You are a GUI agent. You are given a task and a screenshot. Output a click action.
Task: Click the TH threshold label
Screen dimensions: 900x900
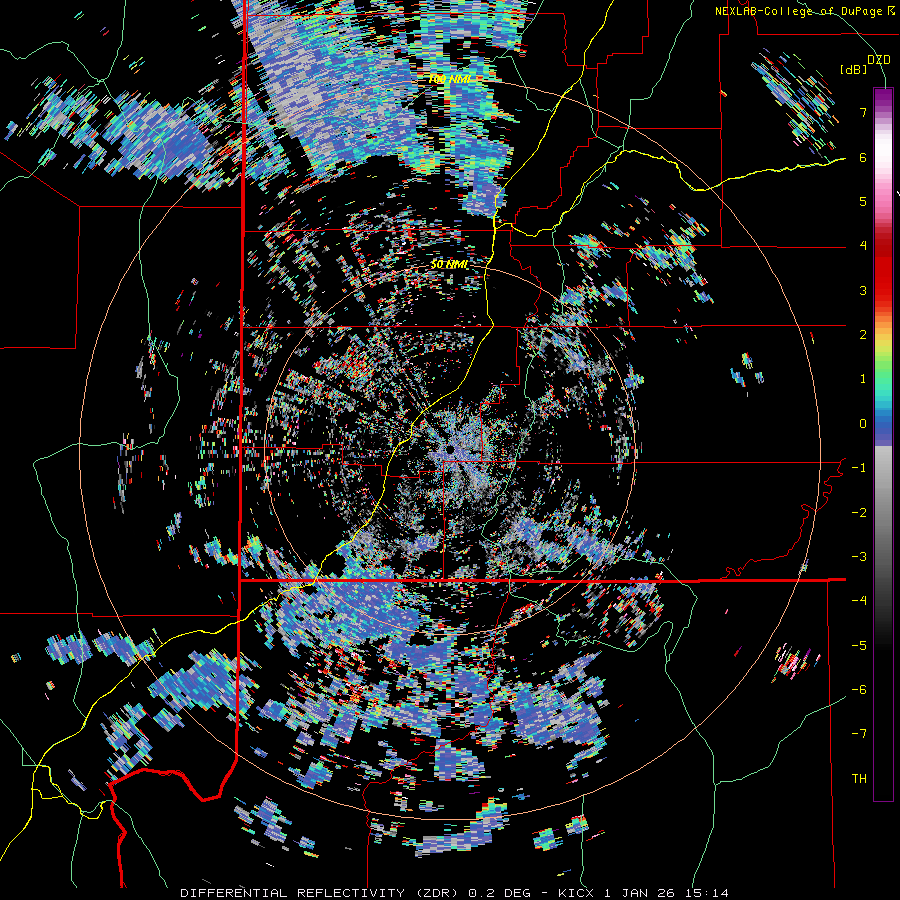click(x=859, y=779)
